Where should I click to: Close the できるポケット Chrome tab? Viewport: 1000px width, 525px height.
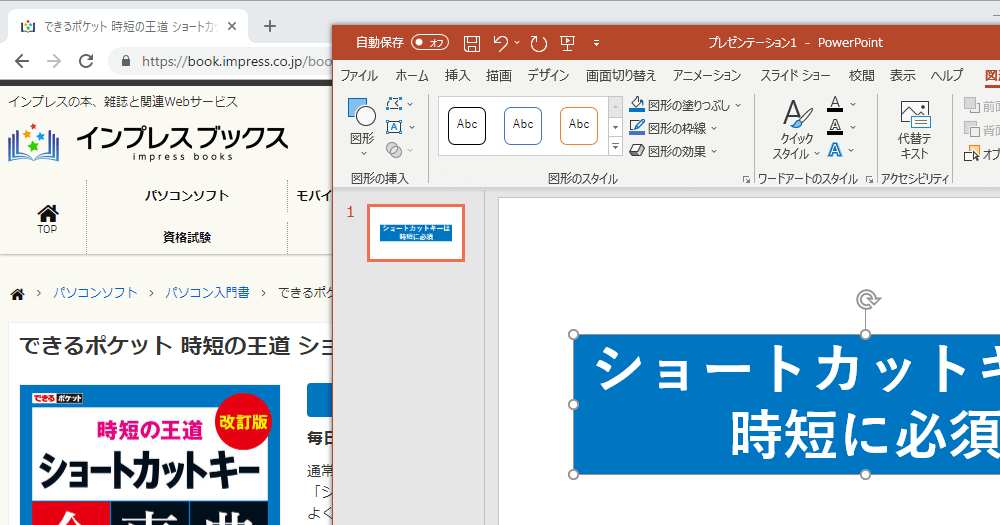tap(232, 26)
